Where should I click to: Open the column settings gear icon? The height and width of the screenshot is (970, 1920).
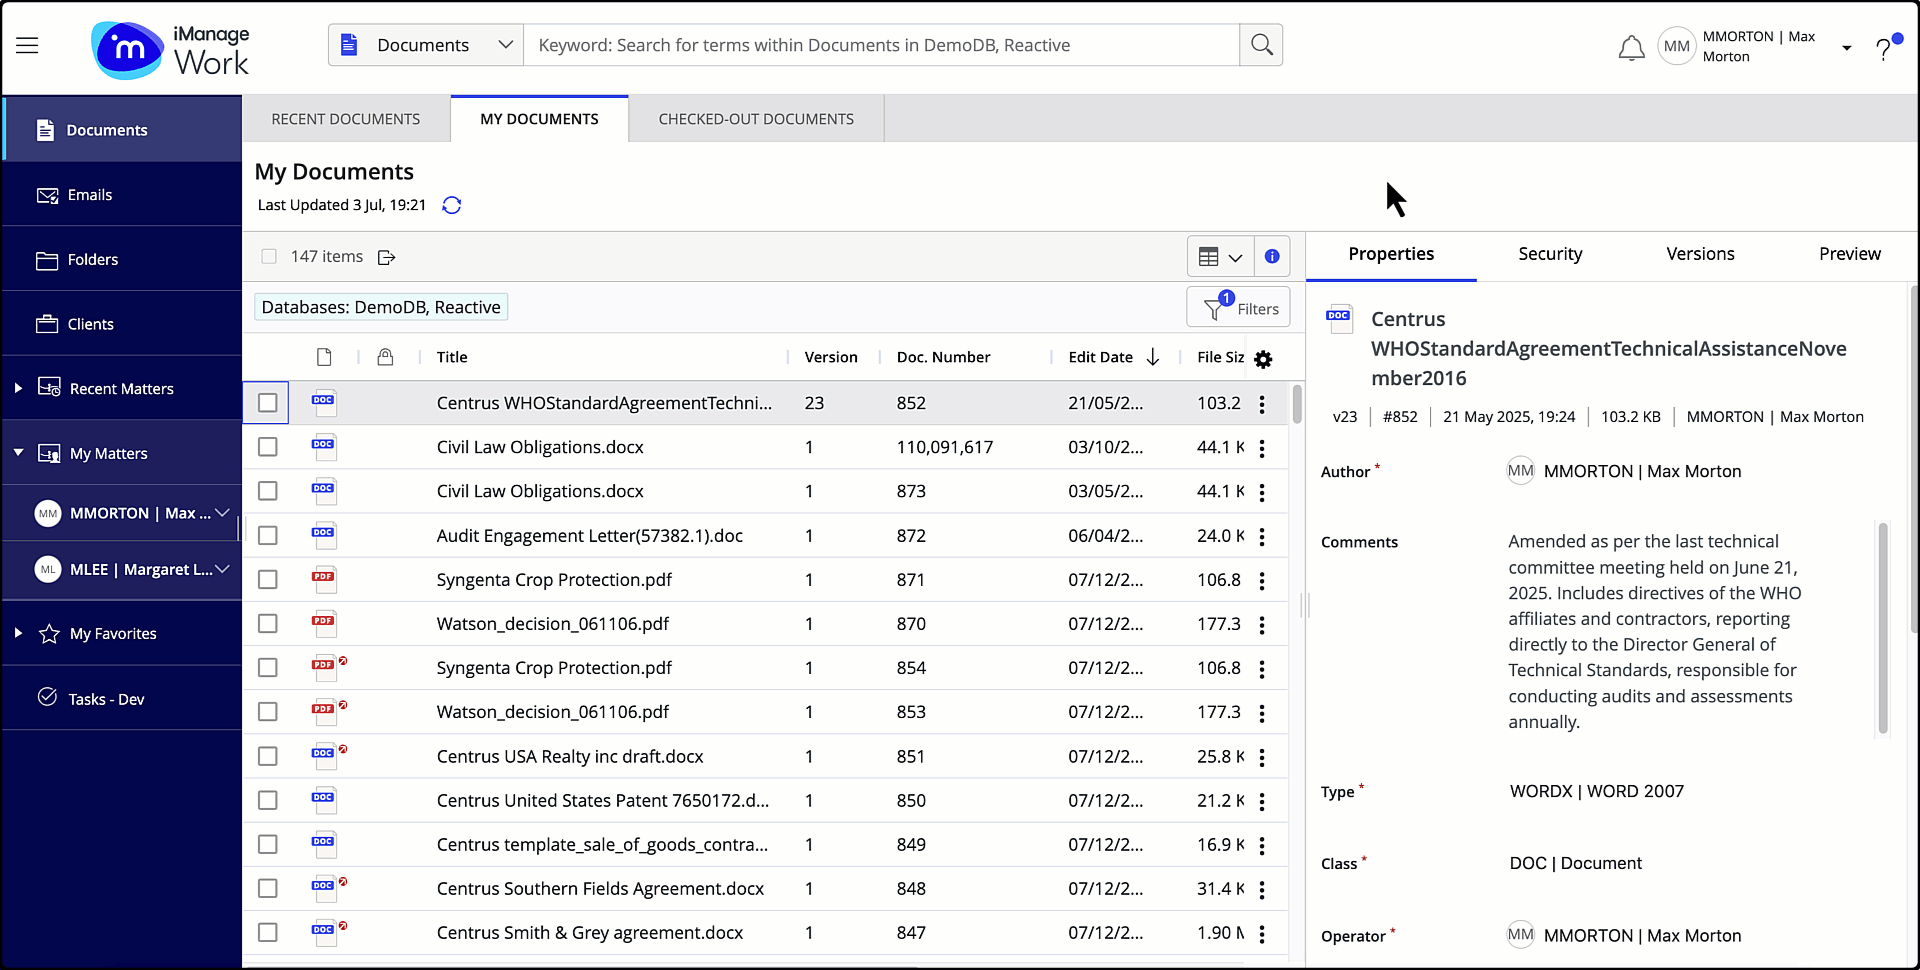click(1264, 359)
